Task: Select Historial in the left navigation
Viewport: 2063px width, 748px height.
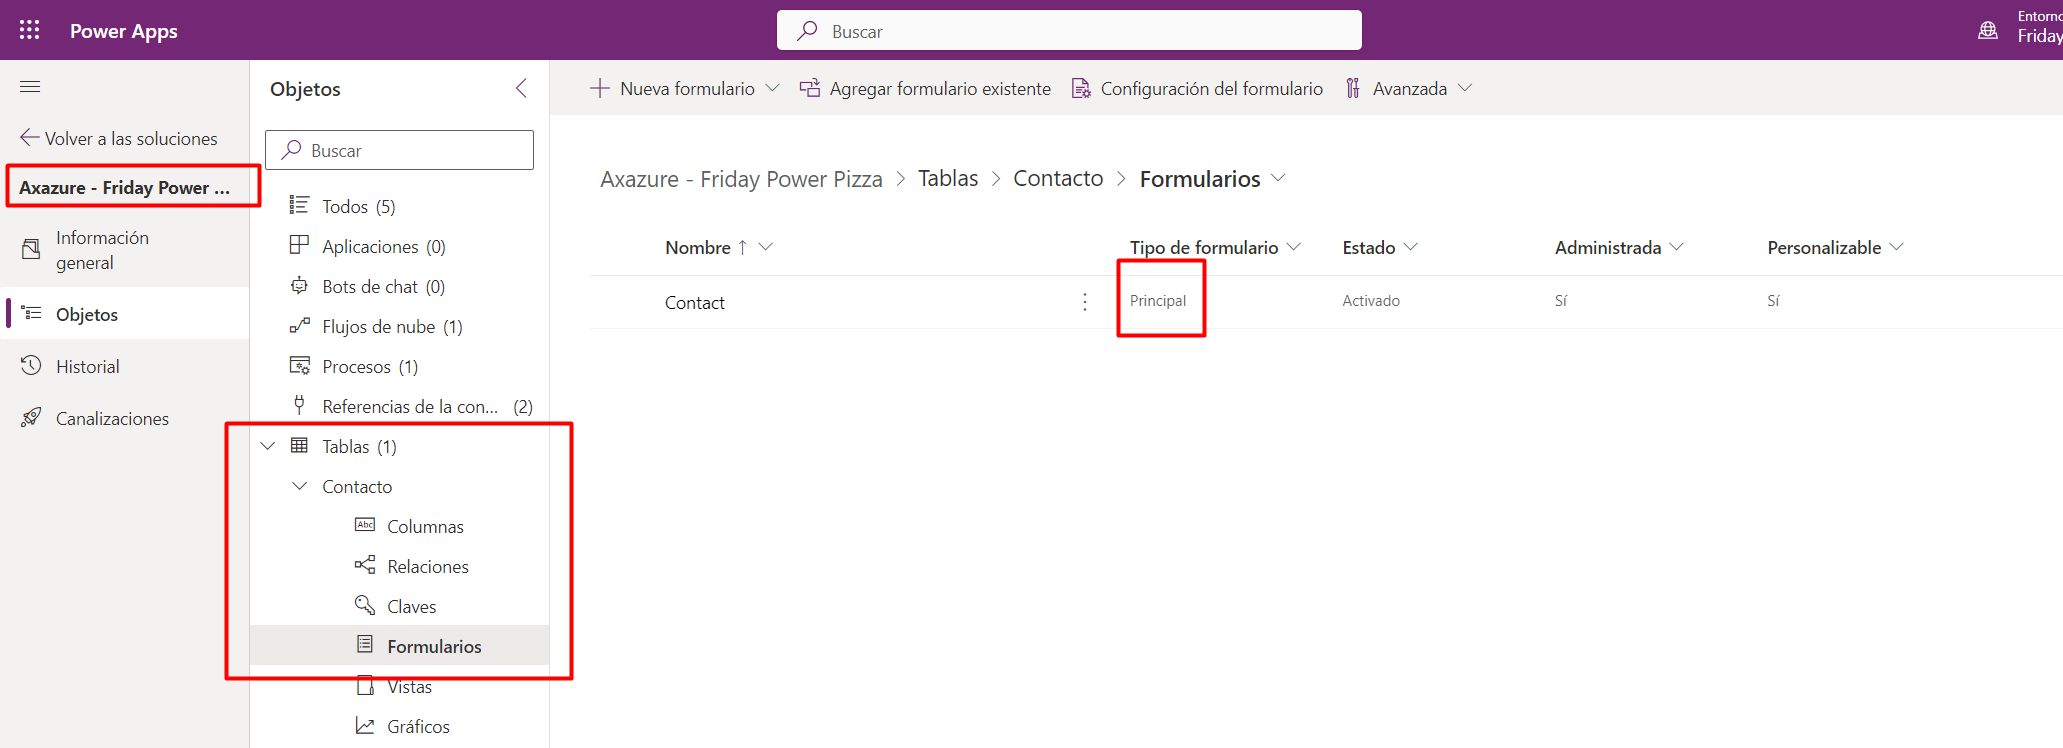Action: [x=125, y=366]
